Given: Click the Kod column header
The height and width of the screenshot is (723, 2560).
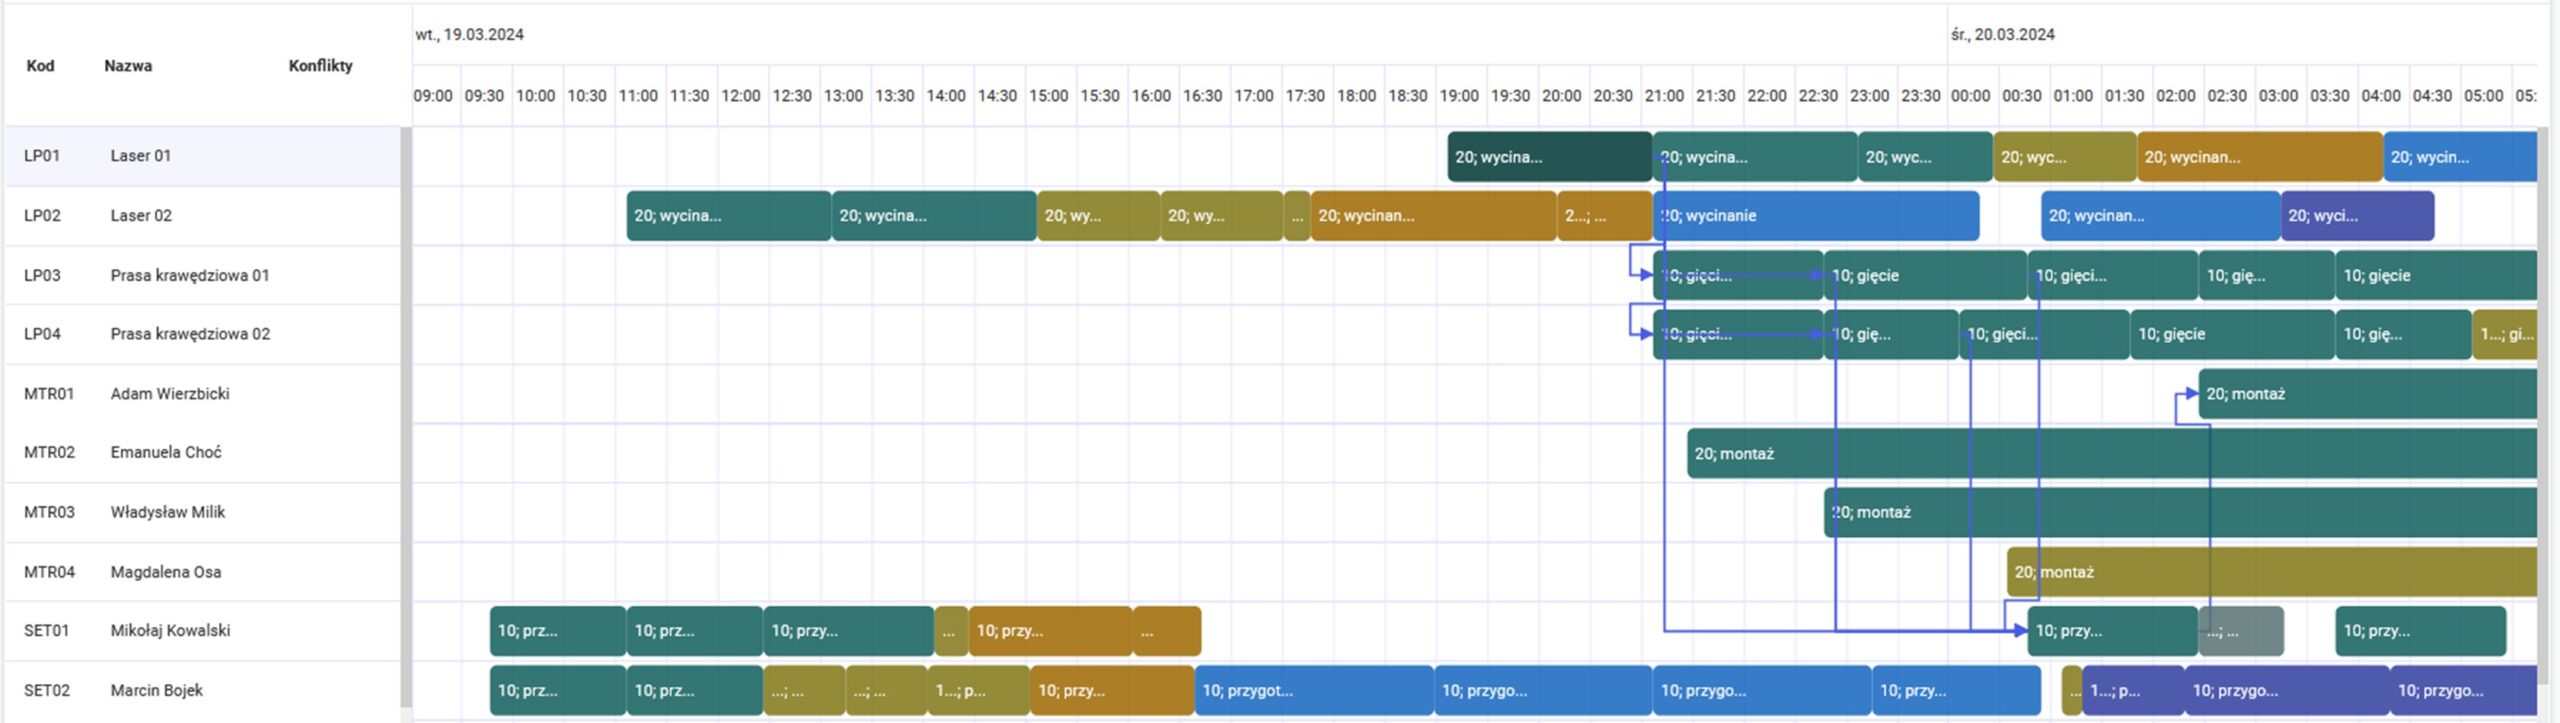Looking at the screenshot, I should tap(40, 66).
